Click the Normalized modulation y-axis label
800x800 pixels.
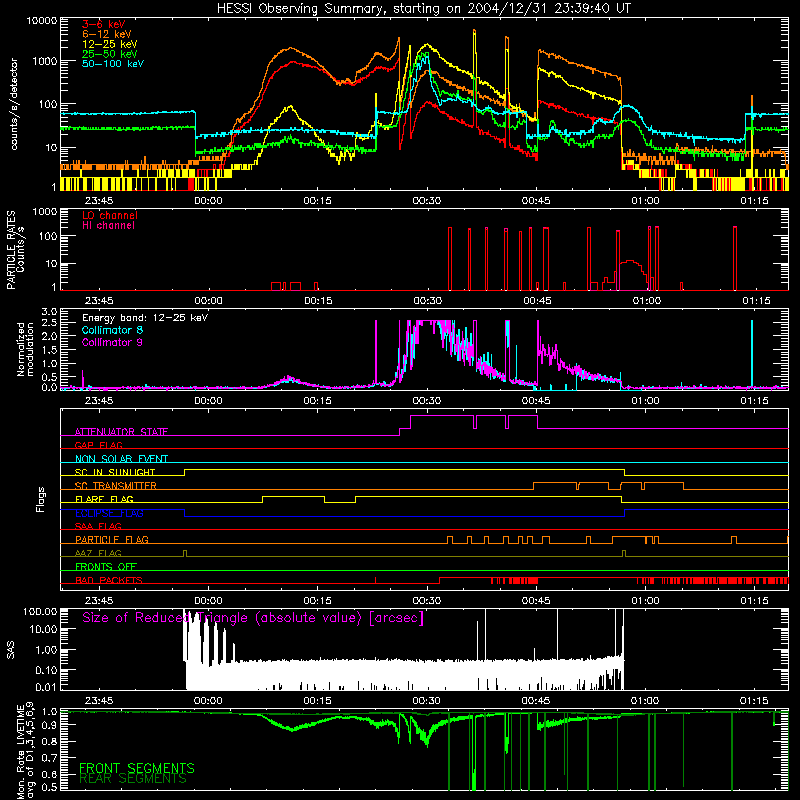point(25,349)
